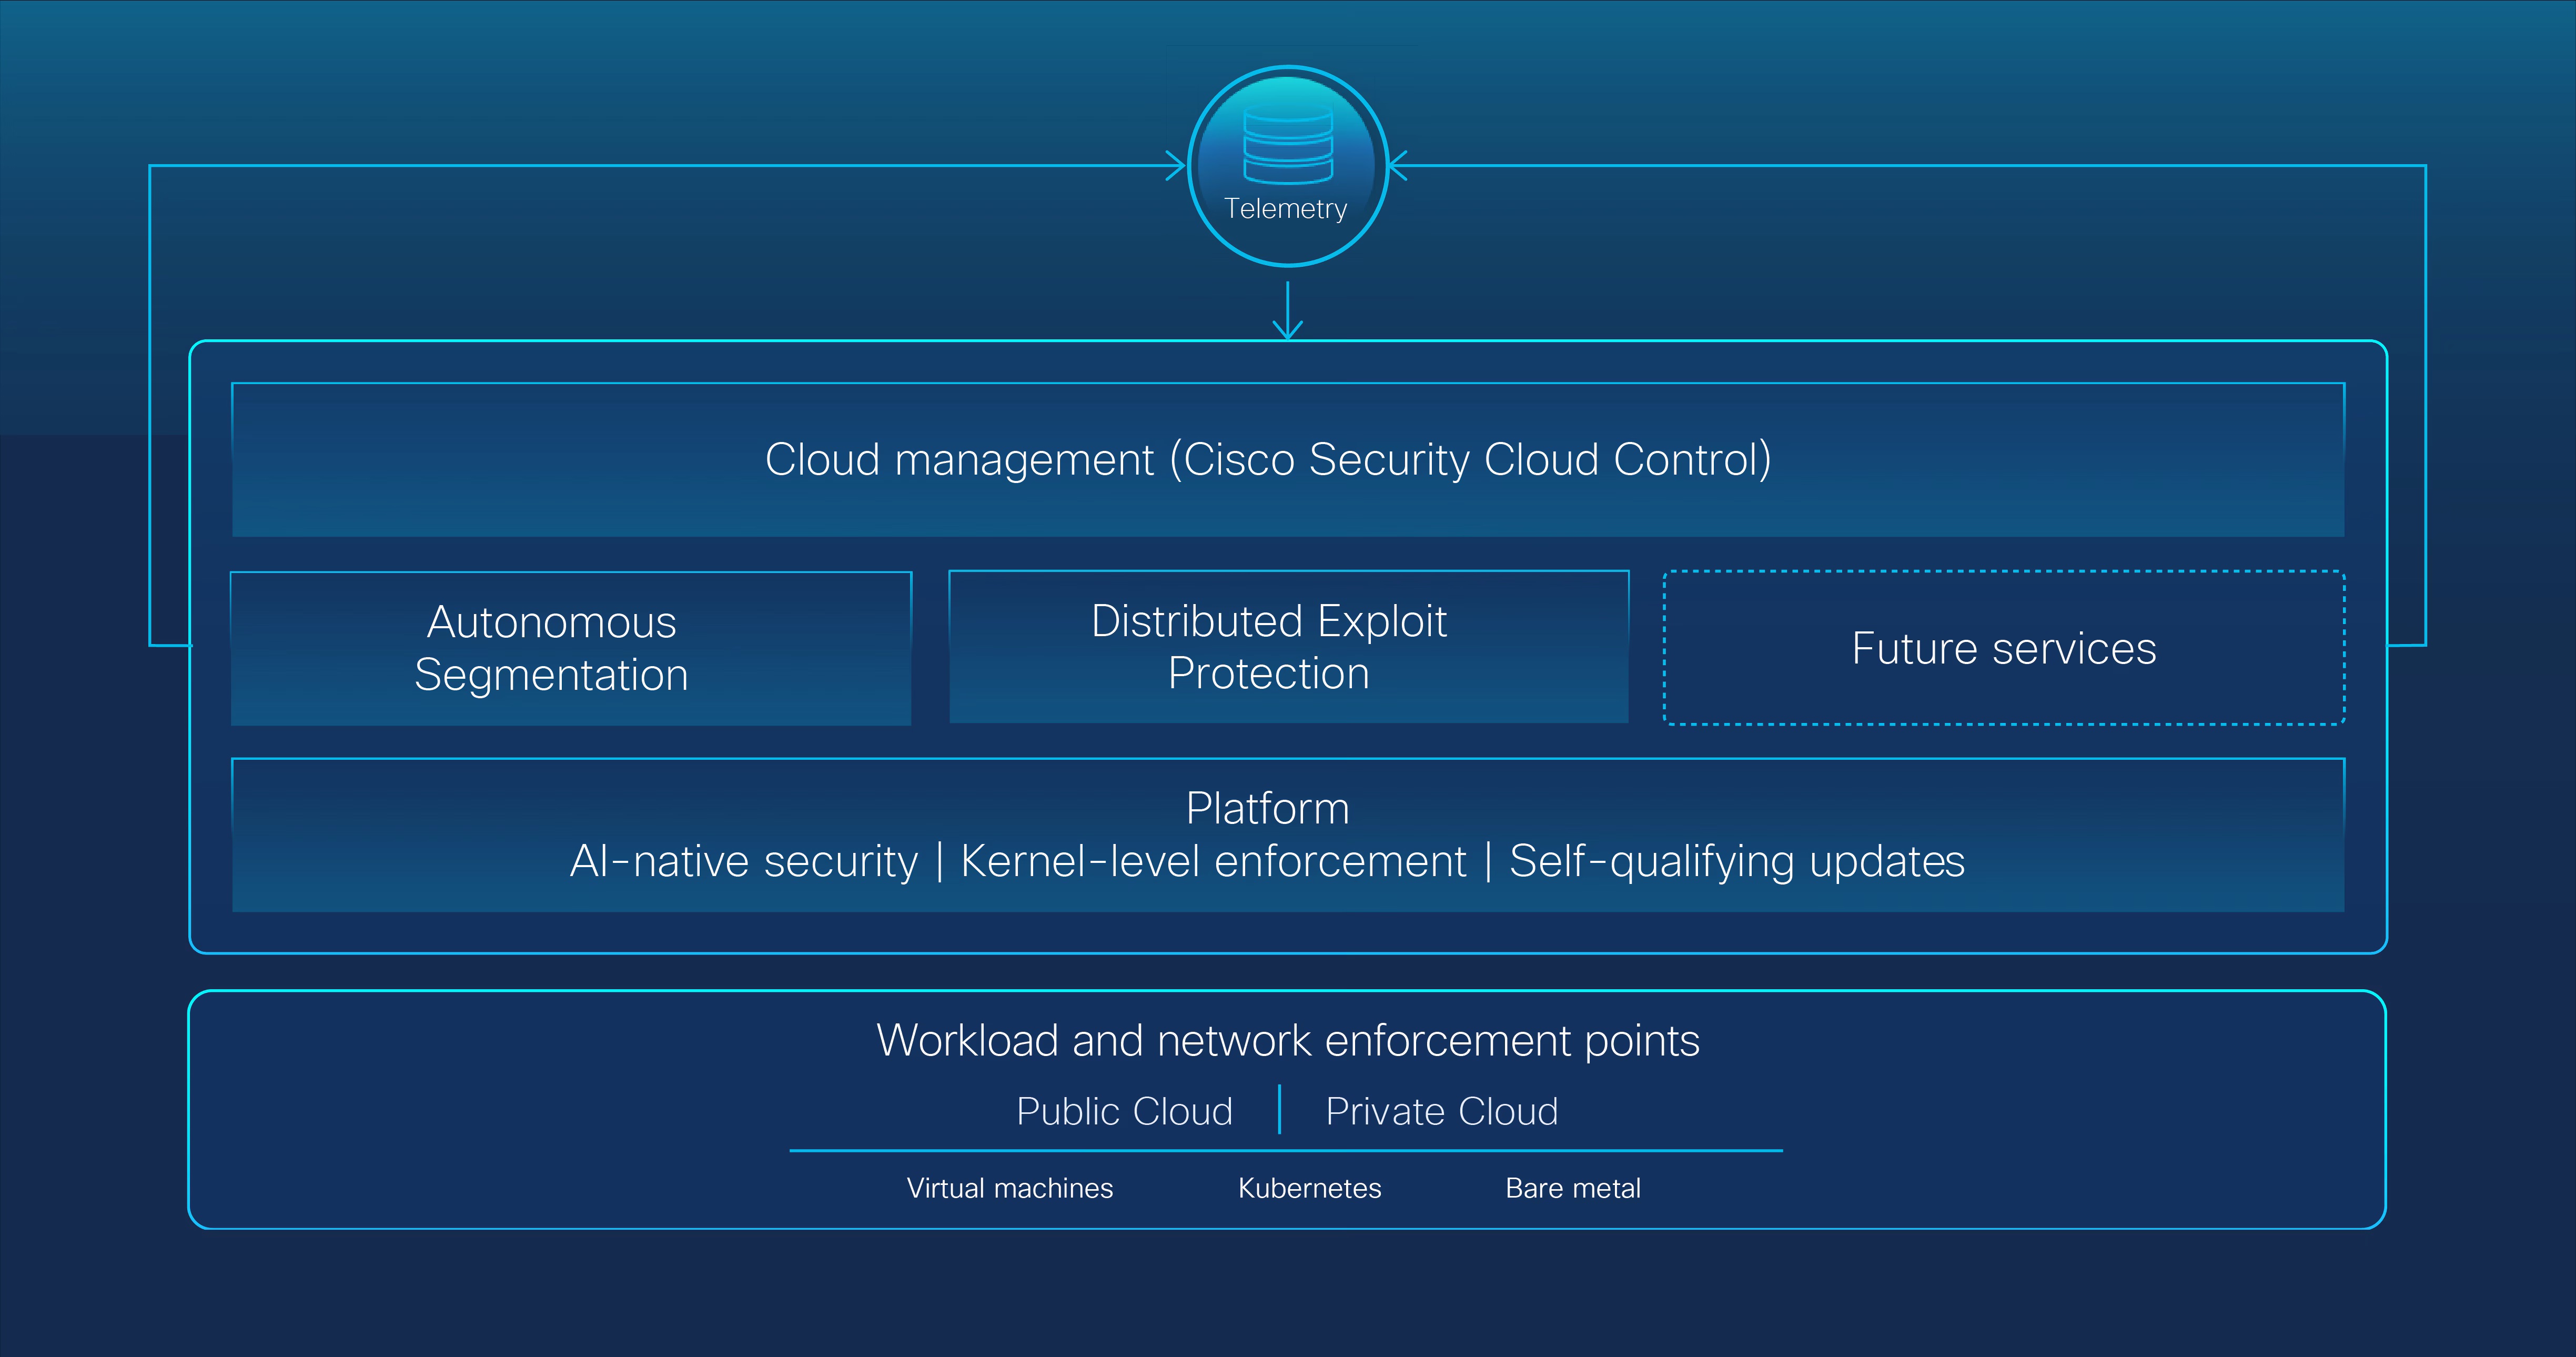Select the Private Cloud label
Screen dimensions: 2576x1357
(x=1441, y=1112)
